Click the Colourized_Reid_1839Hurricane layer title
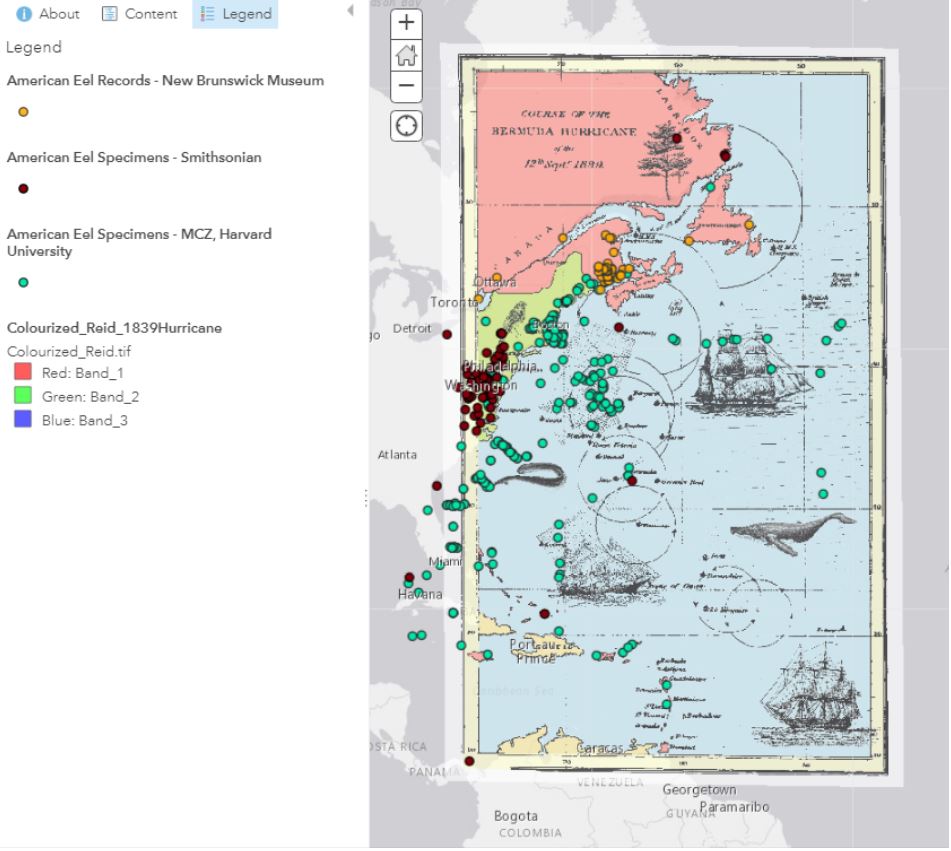Image resolution: width=951 pixels, height=851 pixels. (114, 328)
